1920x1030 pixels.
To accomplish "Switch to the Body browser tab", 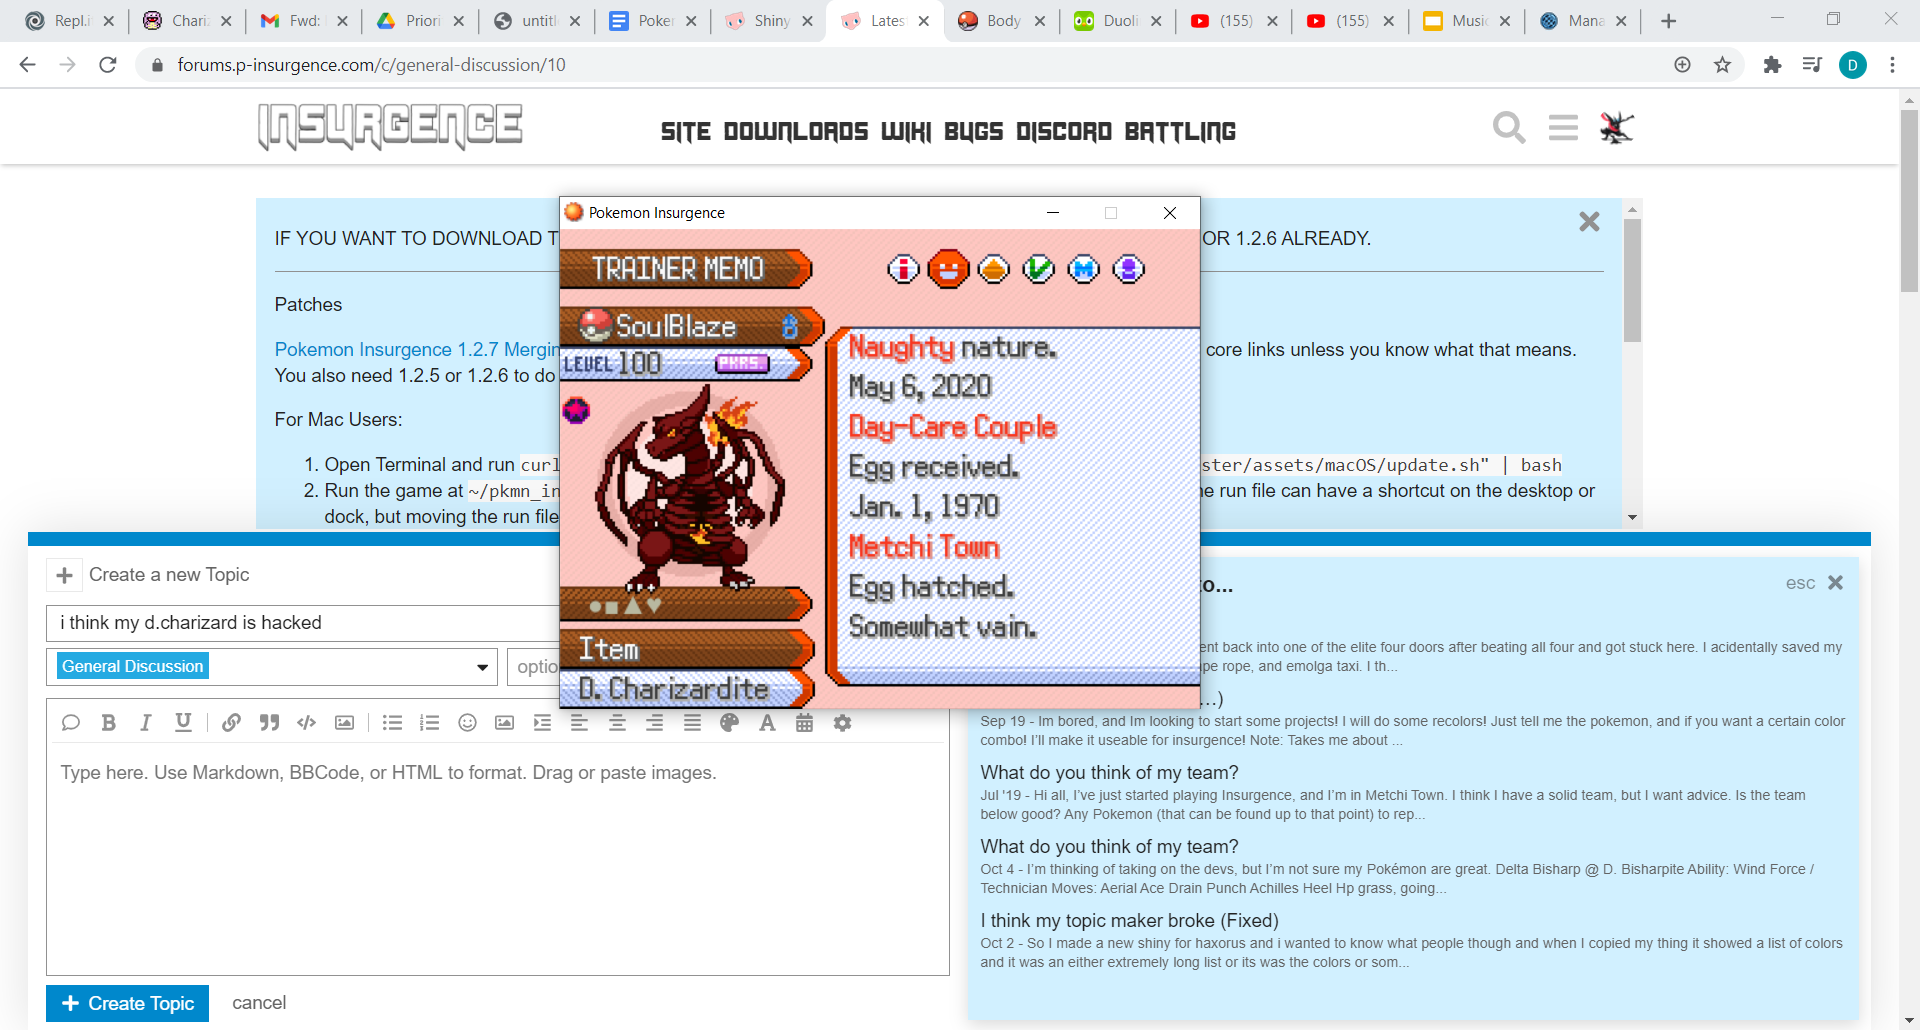I will point(1000,21).
